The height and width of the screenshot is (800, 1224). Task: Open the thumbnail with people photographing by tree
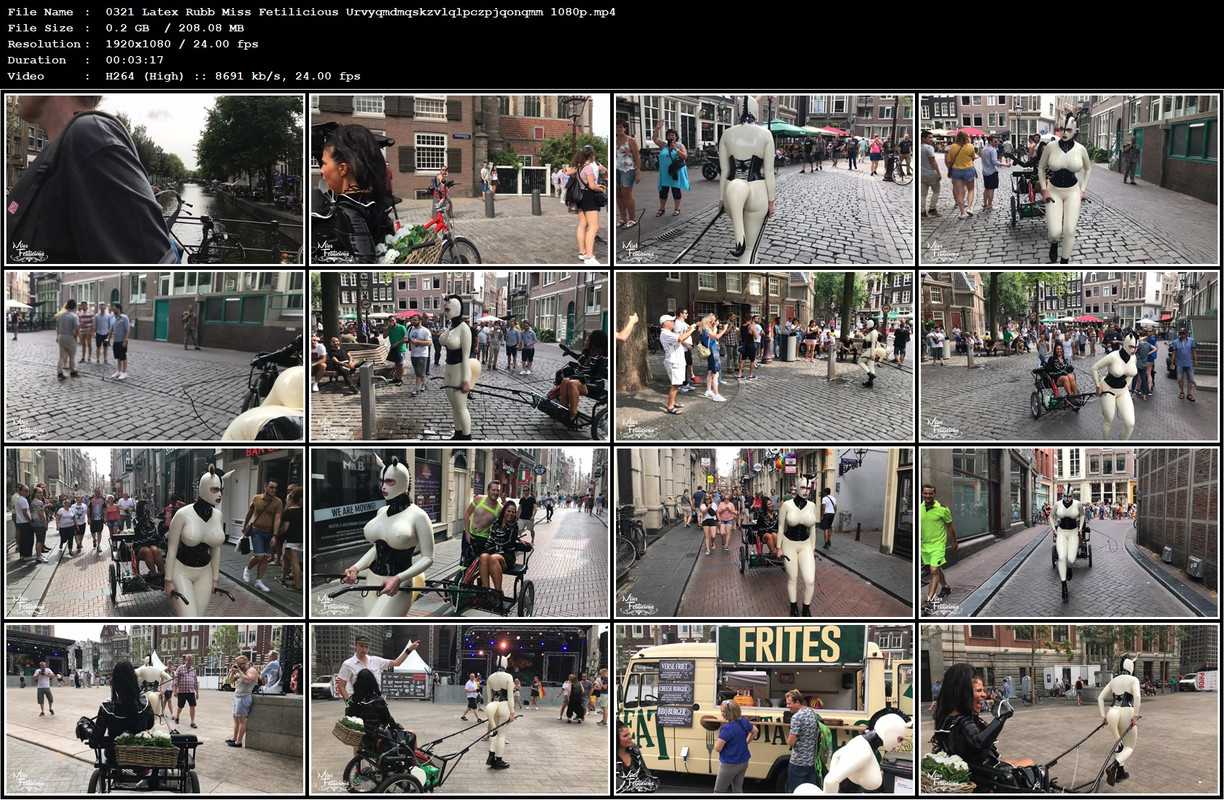click(x=765, y=356)
